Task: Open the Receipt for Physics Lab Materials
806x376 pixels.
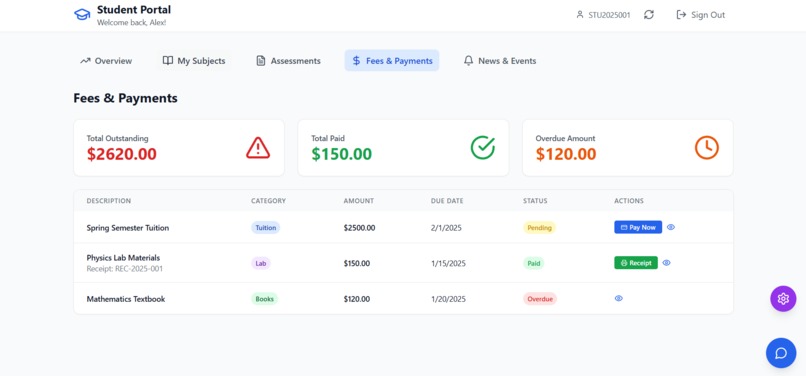Action: [x=636, y=263]
